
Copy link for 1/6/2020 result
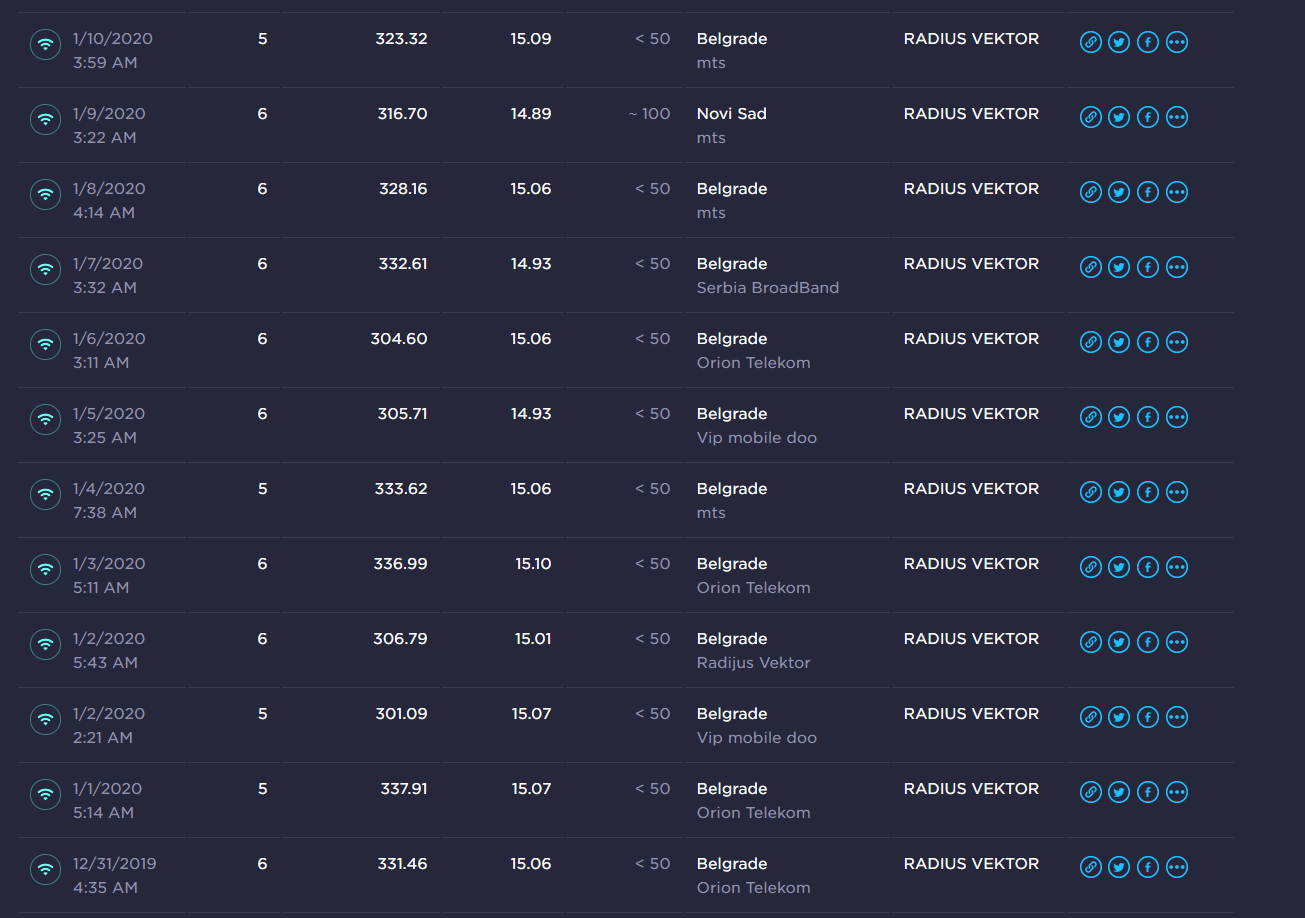[x=1090, y=342]
